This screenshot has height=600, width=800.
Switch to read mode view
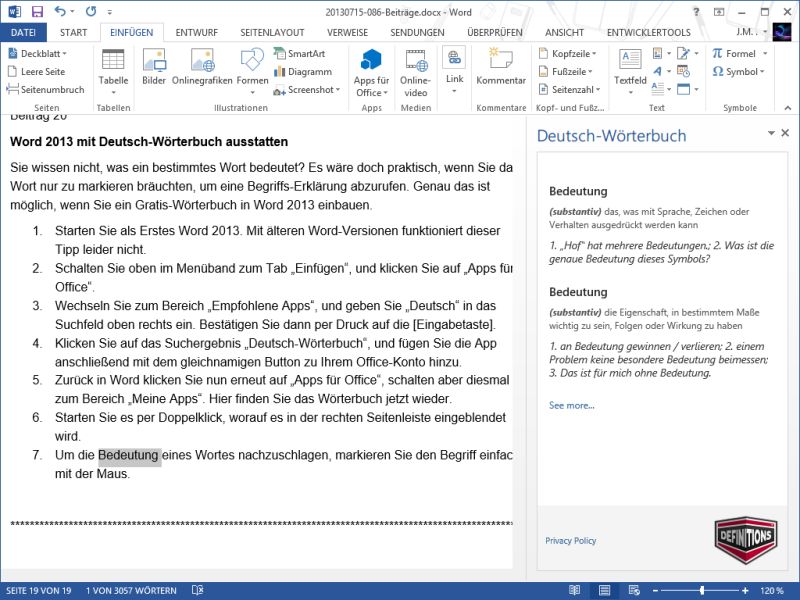(574, 590)
